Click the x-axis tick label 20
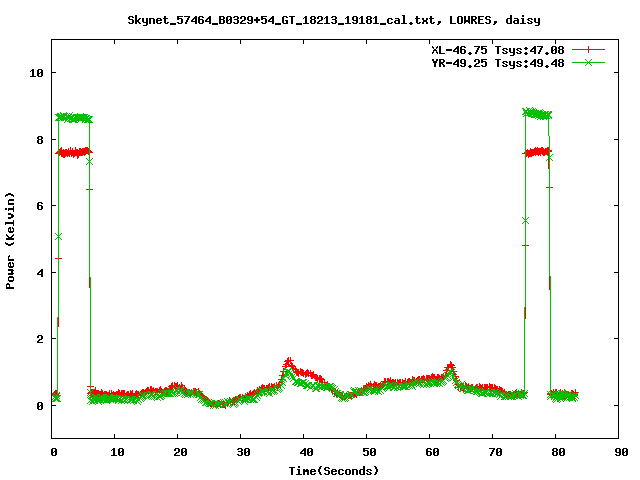 click(180, 452)
